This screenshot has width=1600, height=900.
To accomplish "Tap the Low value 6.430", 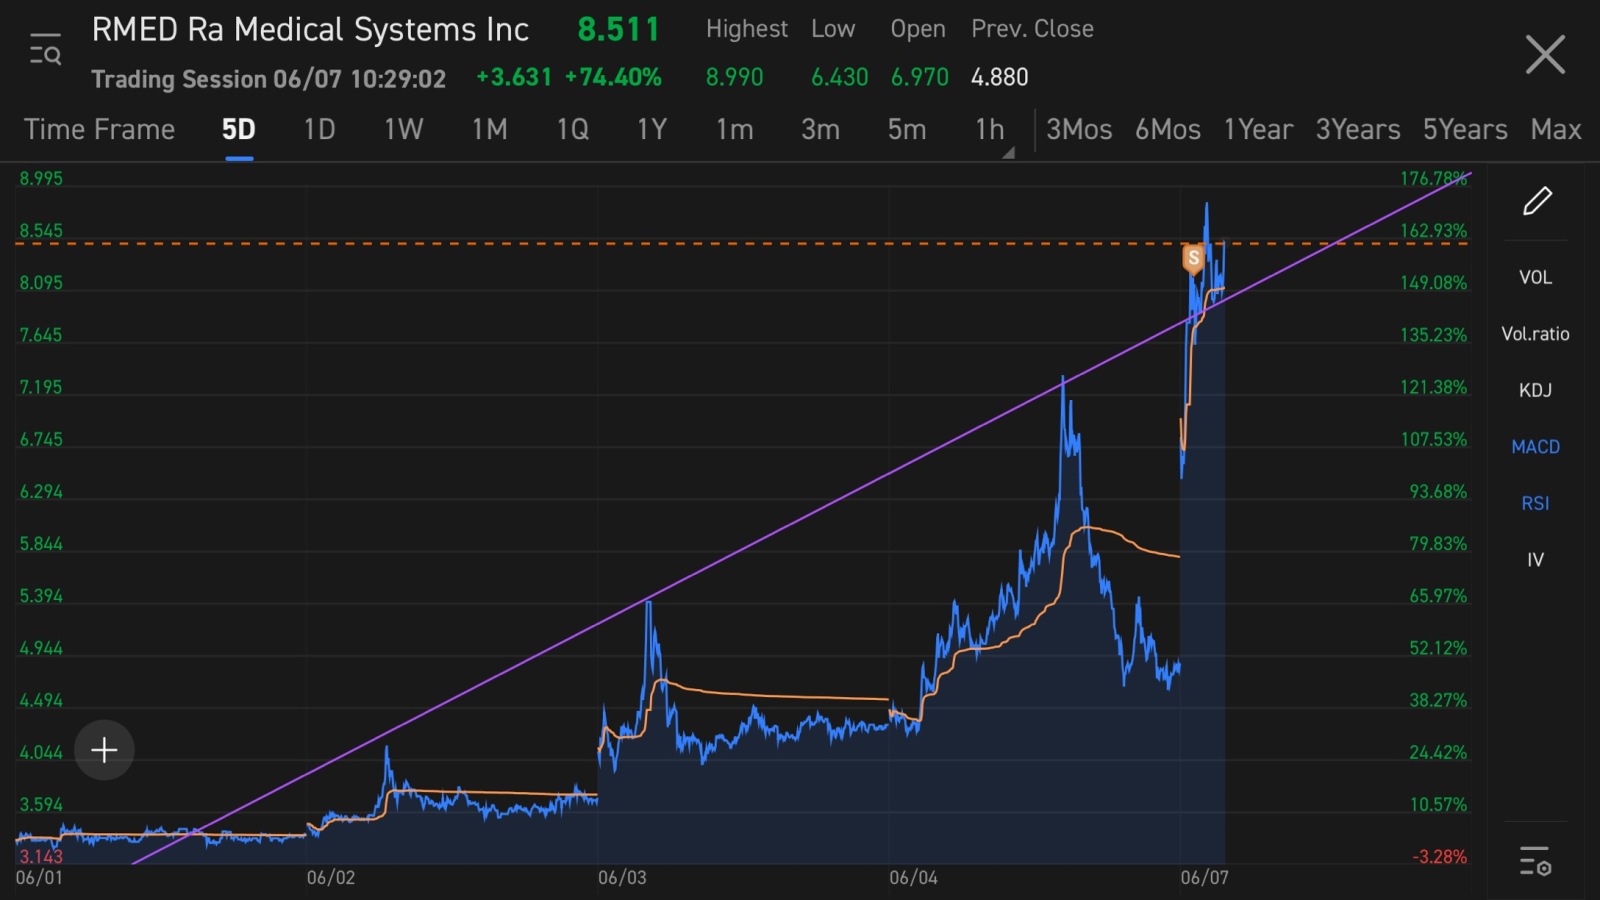I will (839, 77).
